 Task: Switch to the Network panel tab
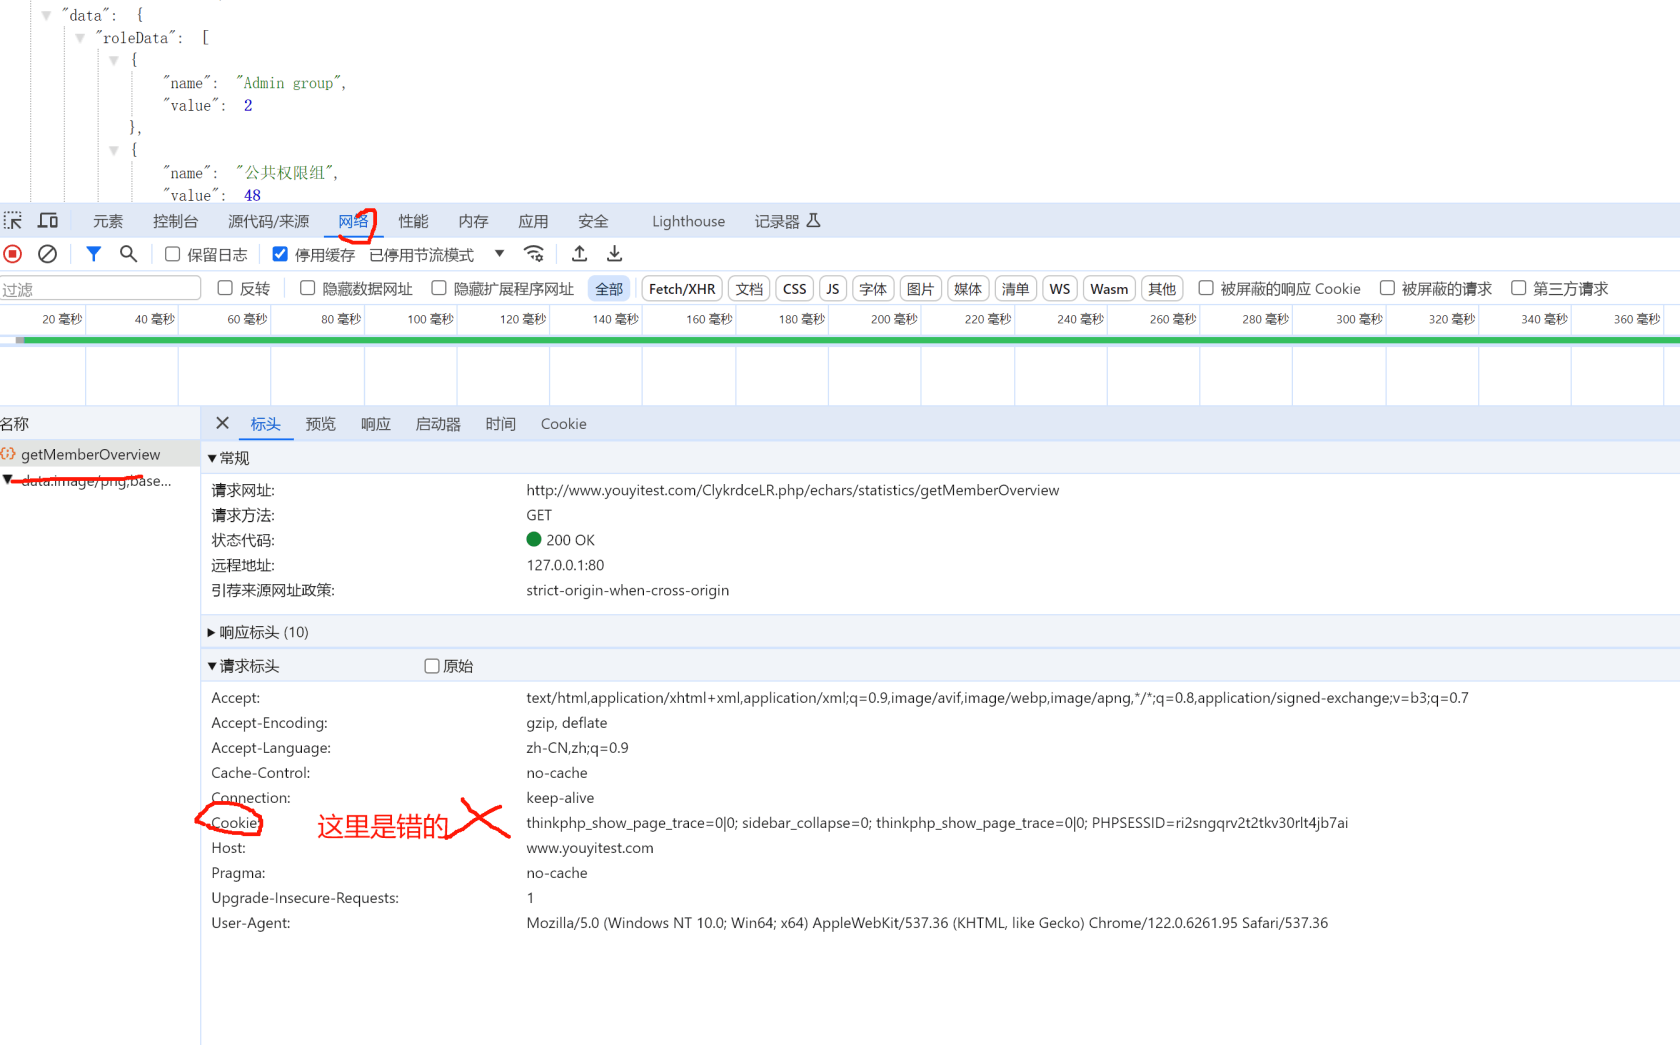click(x=353, y=221)
